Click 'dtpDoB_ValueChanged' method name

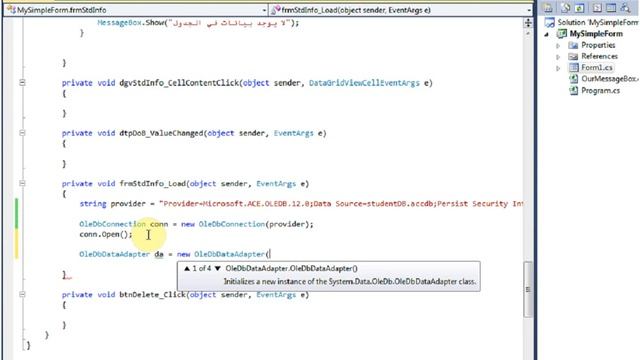point(161,133)
